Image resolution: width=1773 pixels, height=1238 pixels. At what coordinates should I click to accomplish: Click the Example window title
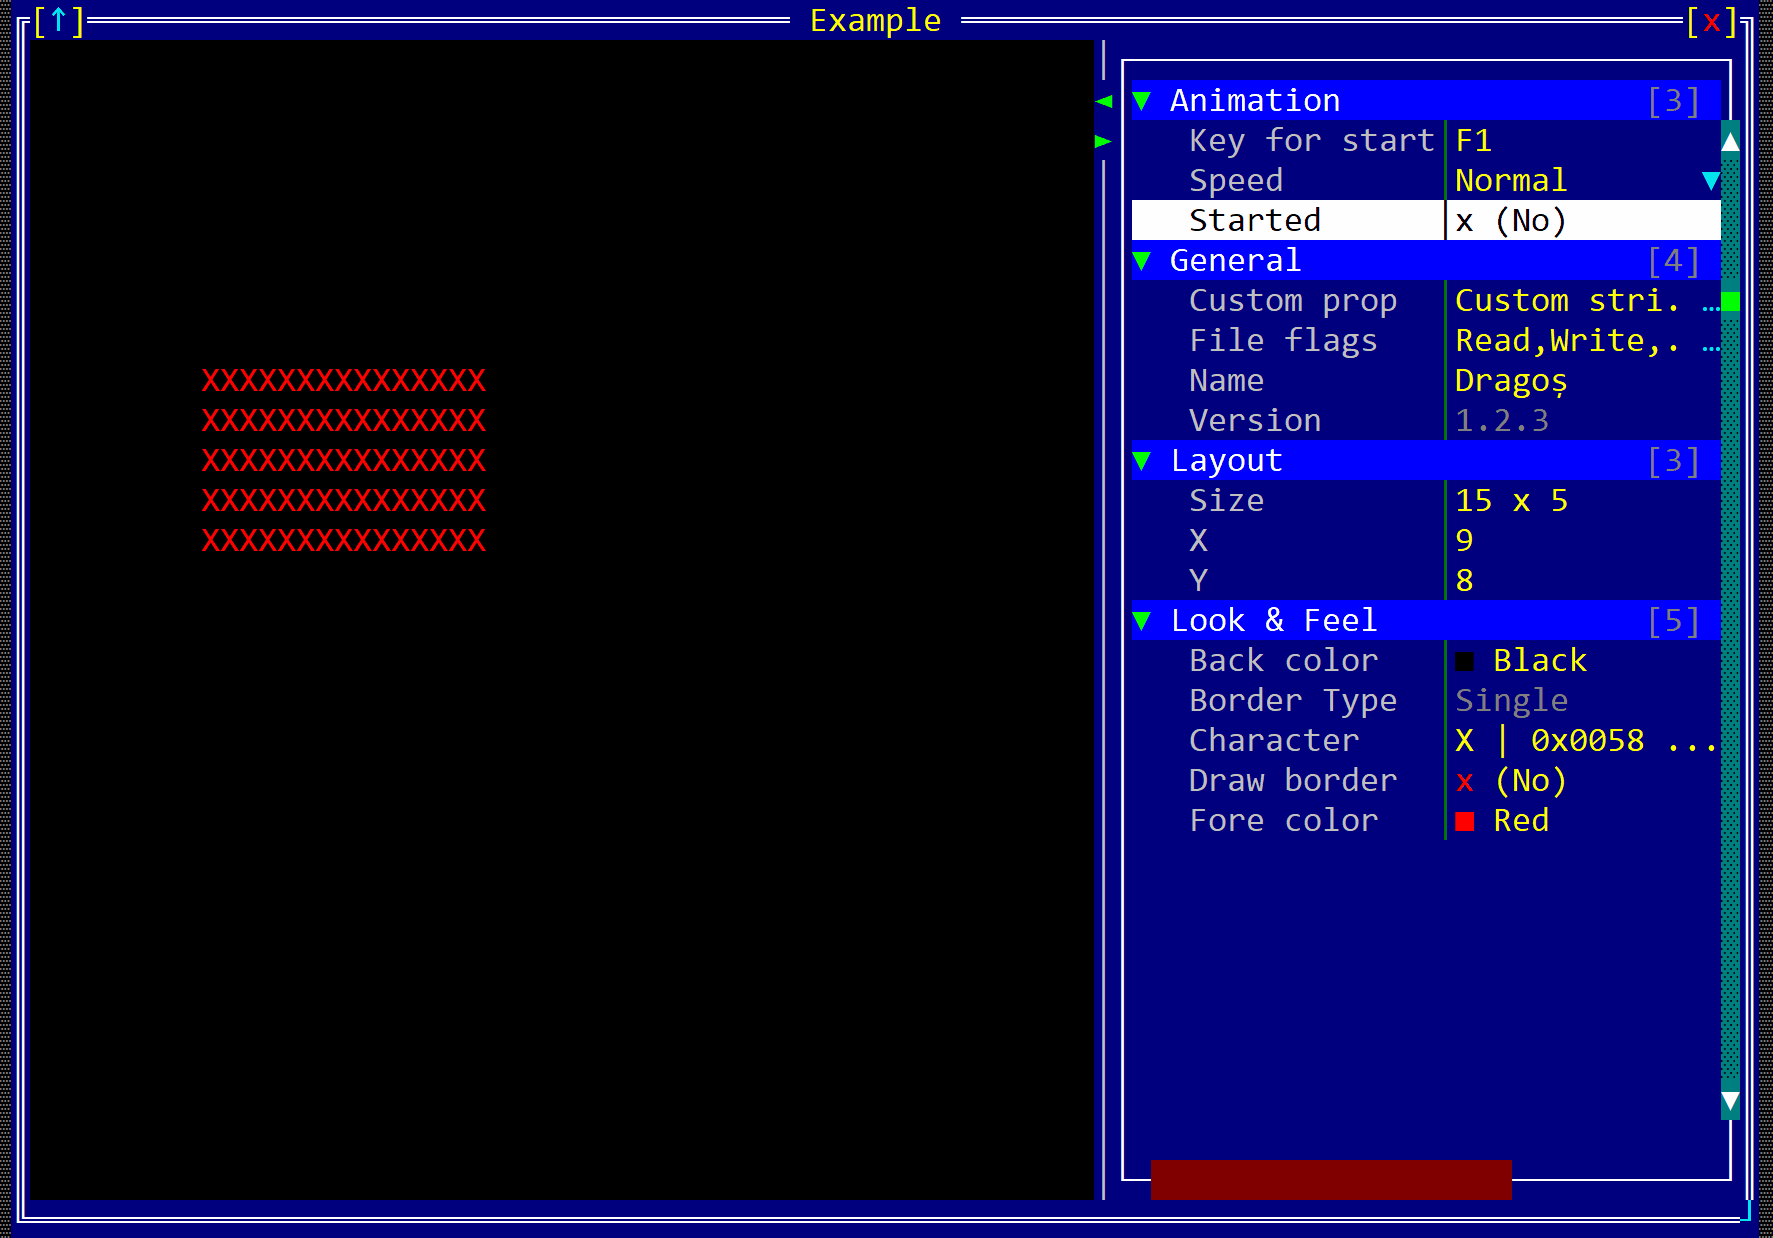[875, 21]
